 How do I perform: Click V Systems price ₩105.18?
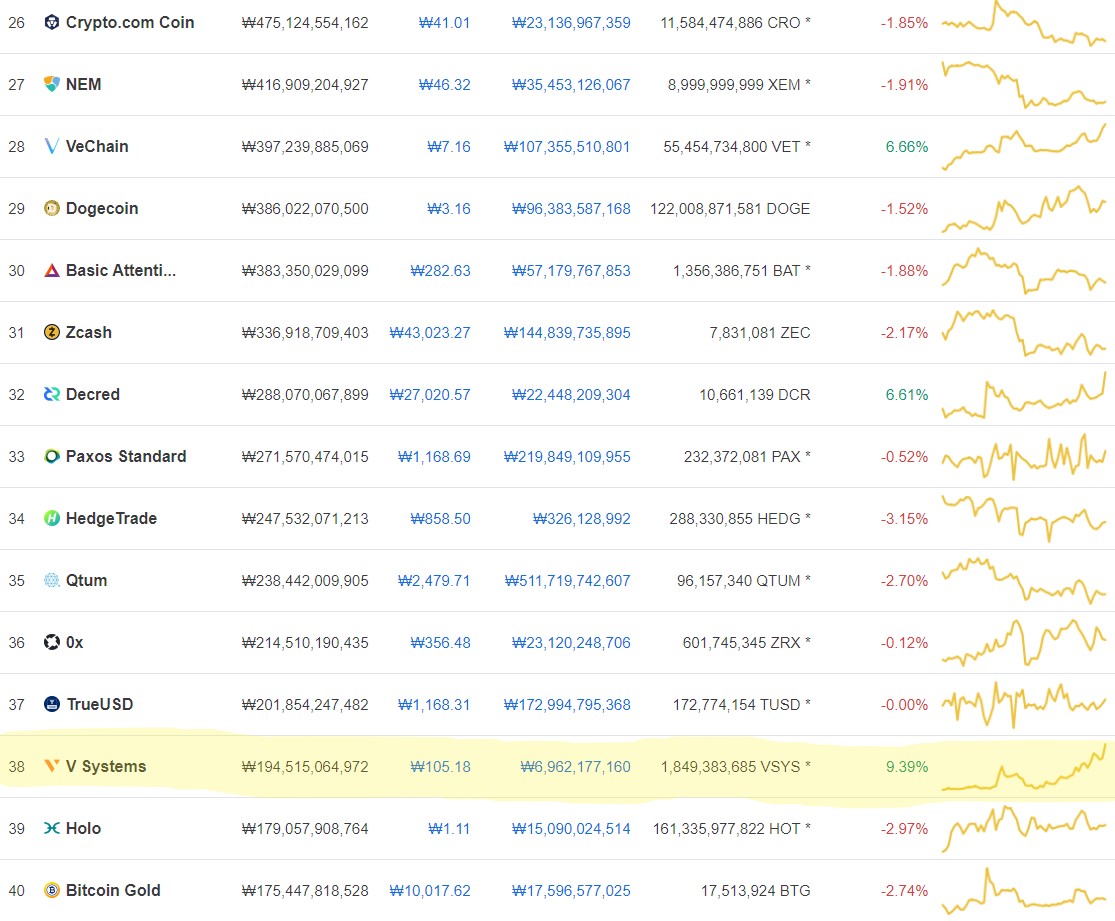coord(440,767)
